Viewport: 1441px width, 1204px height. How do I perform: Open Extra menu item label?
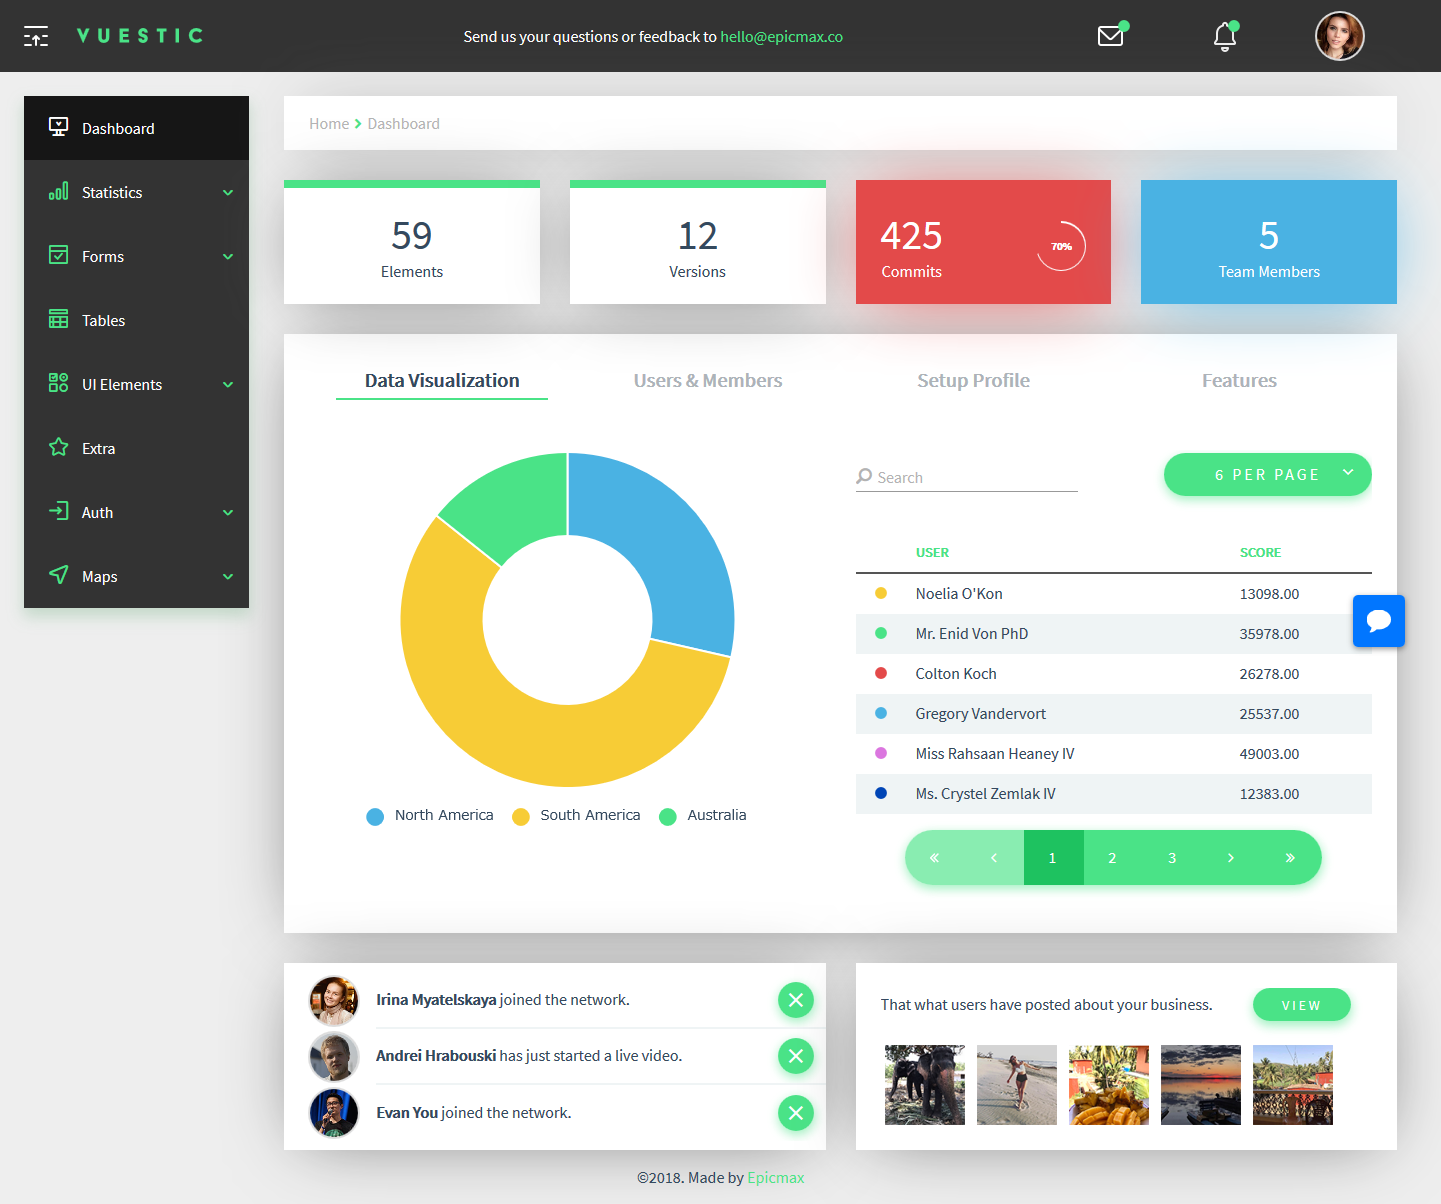(99, 448)
